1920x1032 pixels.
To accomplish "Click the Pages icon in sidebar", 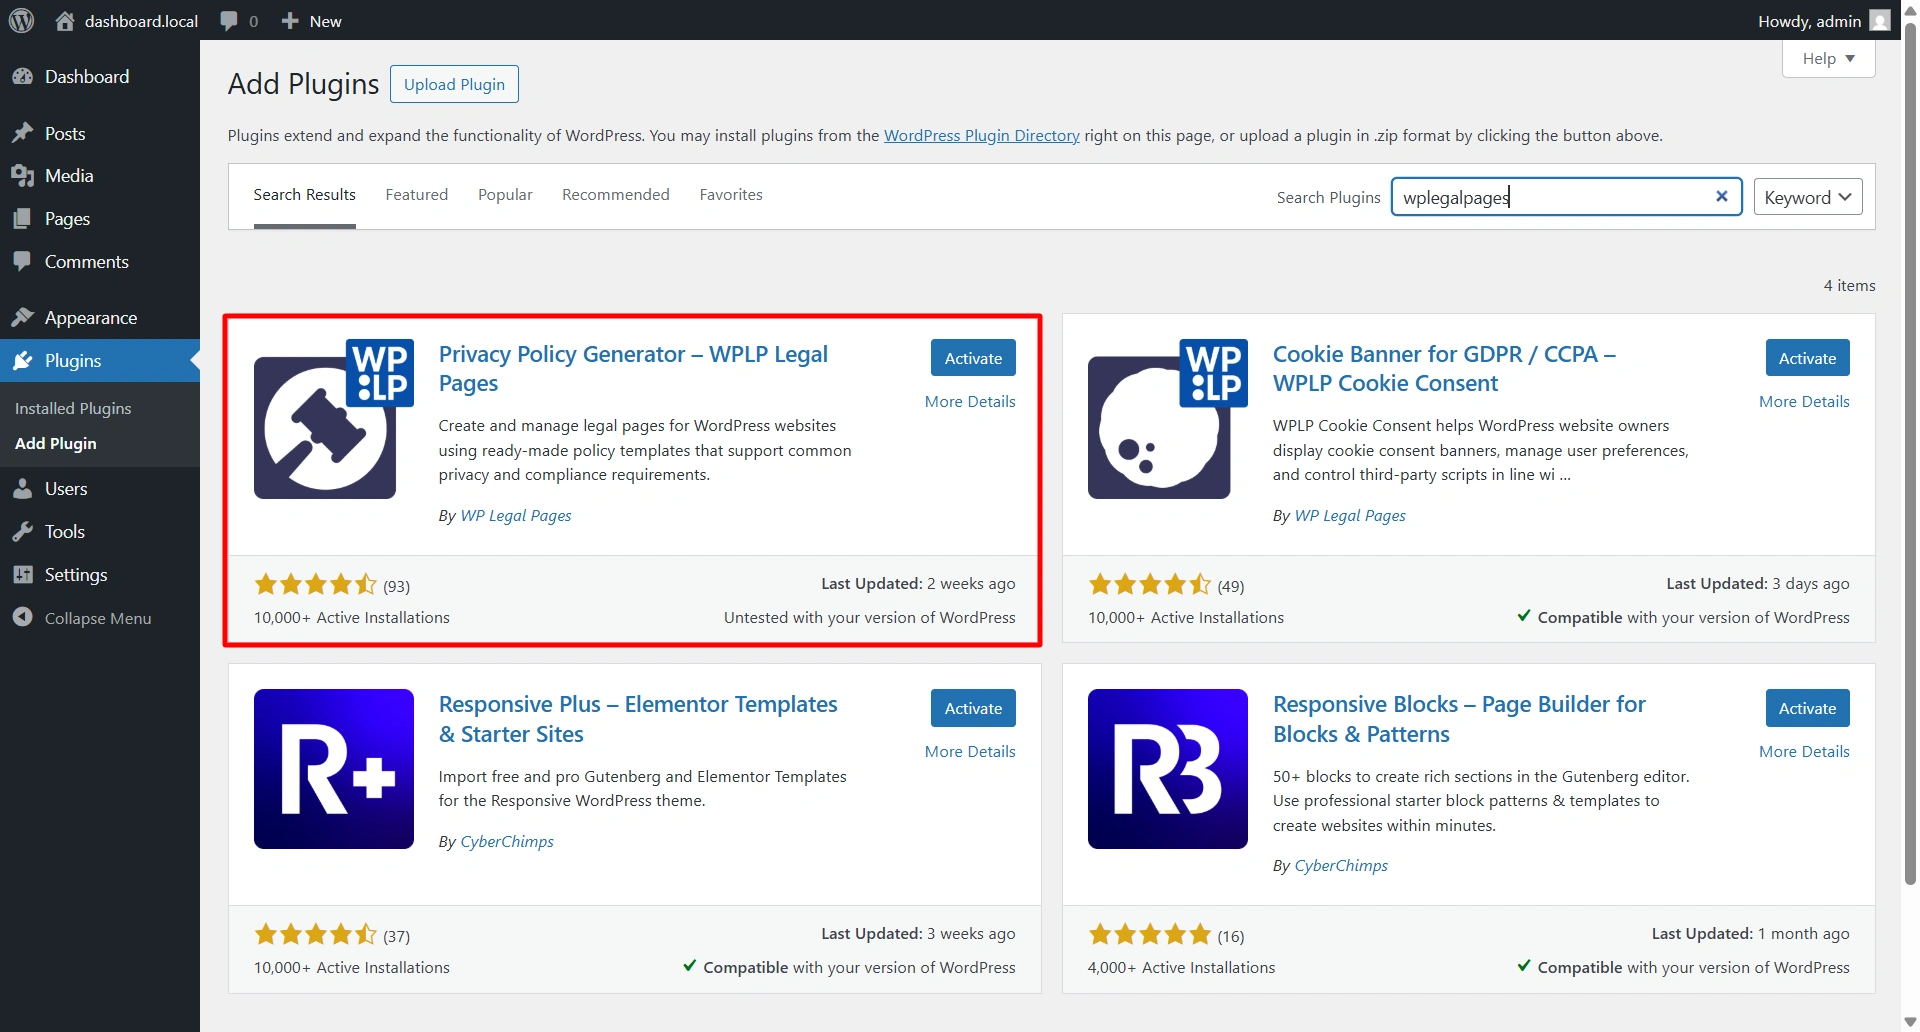I will tap(23, 219).
